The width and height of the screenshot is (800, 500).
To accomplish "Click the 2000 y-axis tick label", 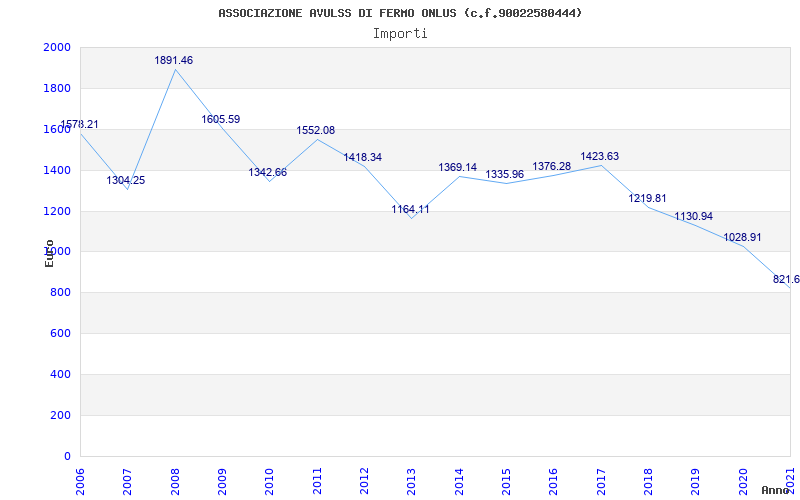I will (57, 47).
